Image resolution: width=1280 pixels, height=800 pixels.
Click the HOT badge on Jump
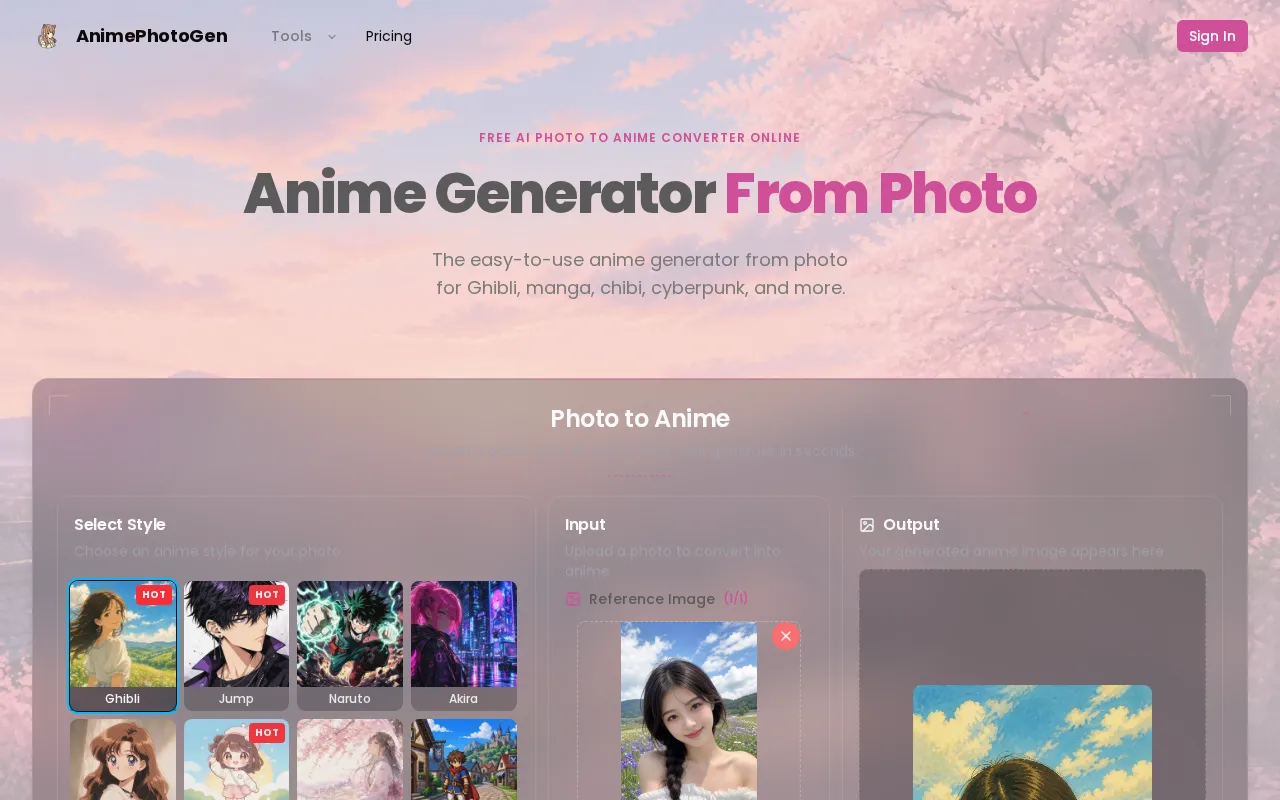(x=267, y=595)
